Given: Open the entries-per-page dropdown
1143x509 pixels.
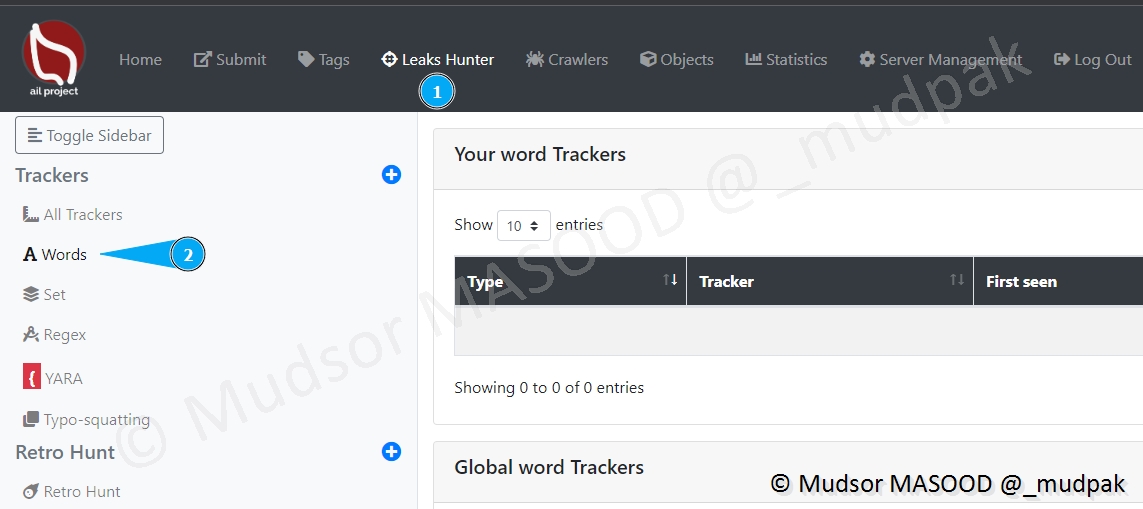Looking at the screenshot, I should pyautogui.click(x=524, y=226).
